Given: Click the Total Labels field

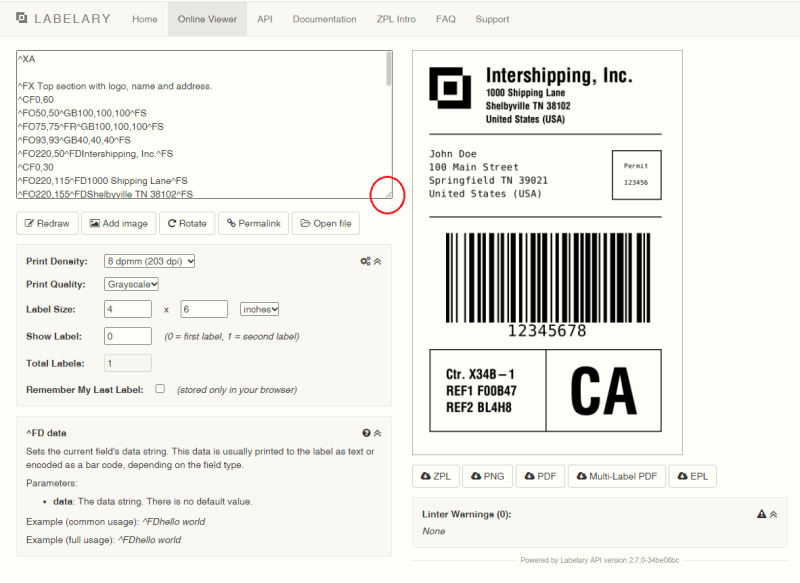Looking at the screenshot, I should [x=128, y=363].
